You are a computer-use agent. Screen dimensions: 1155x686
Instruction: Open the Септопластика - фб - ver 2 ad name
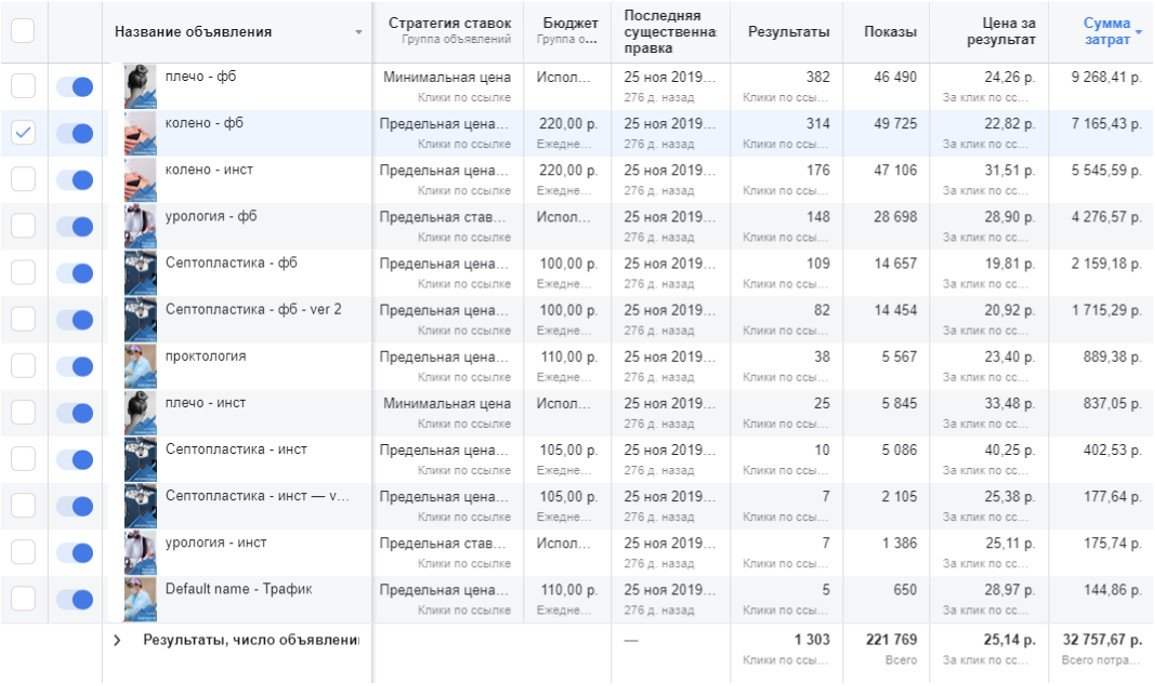(x=253, y=310)
